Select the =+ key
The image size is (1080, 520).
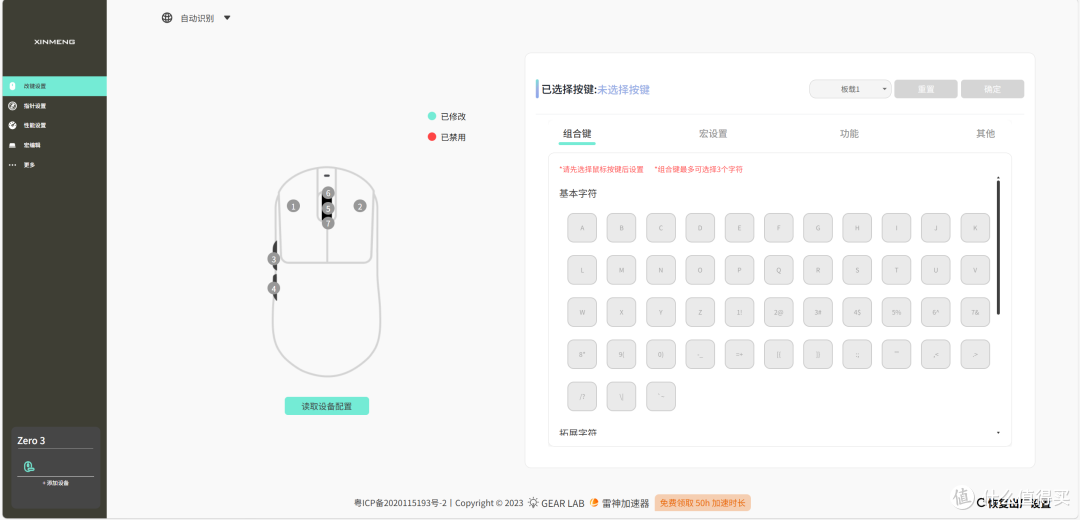point(739,354)
